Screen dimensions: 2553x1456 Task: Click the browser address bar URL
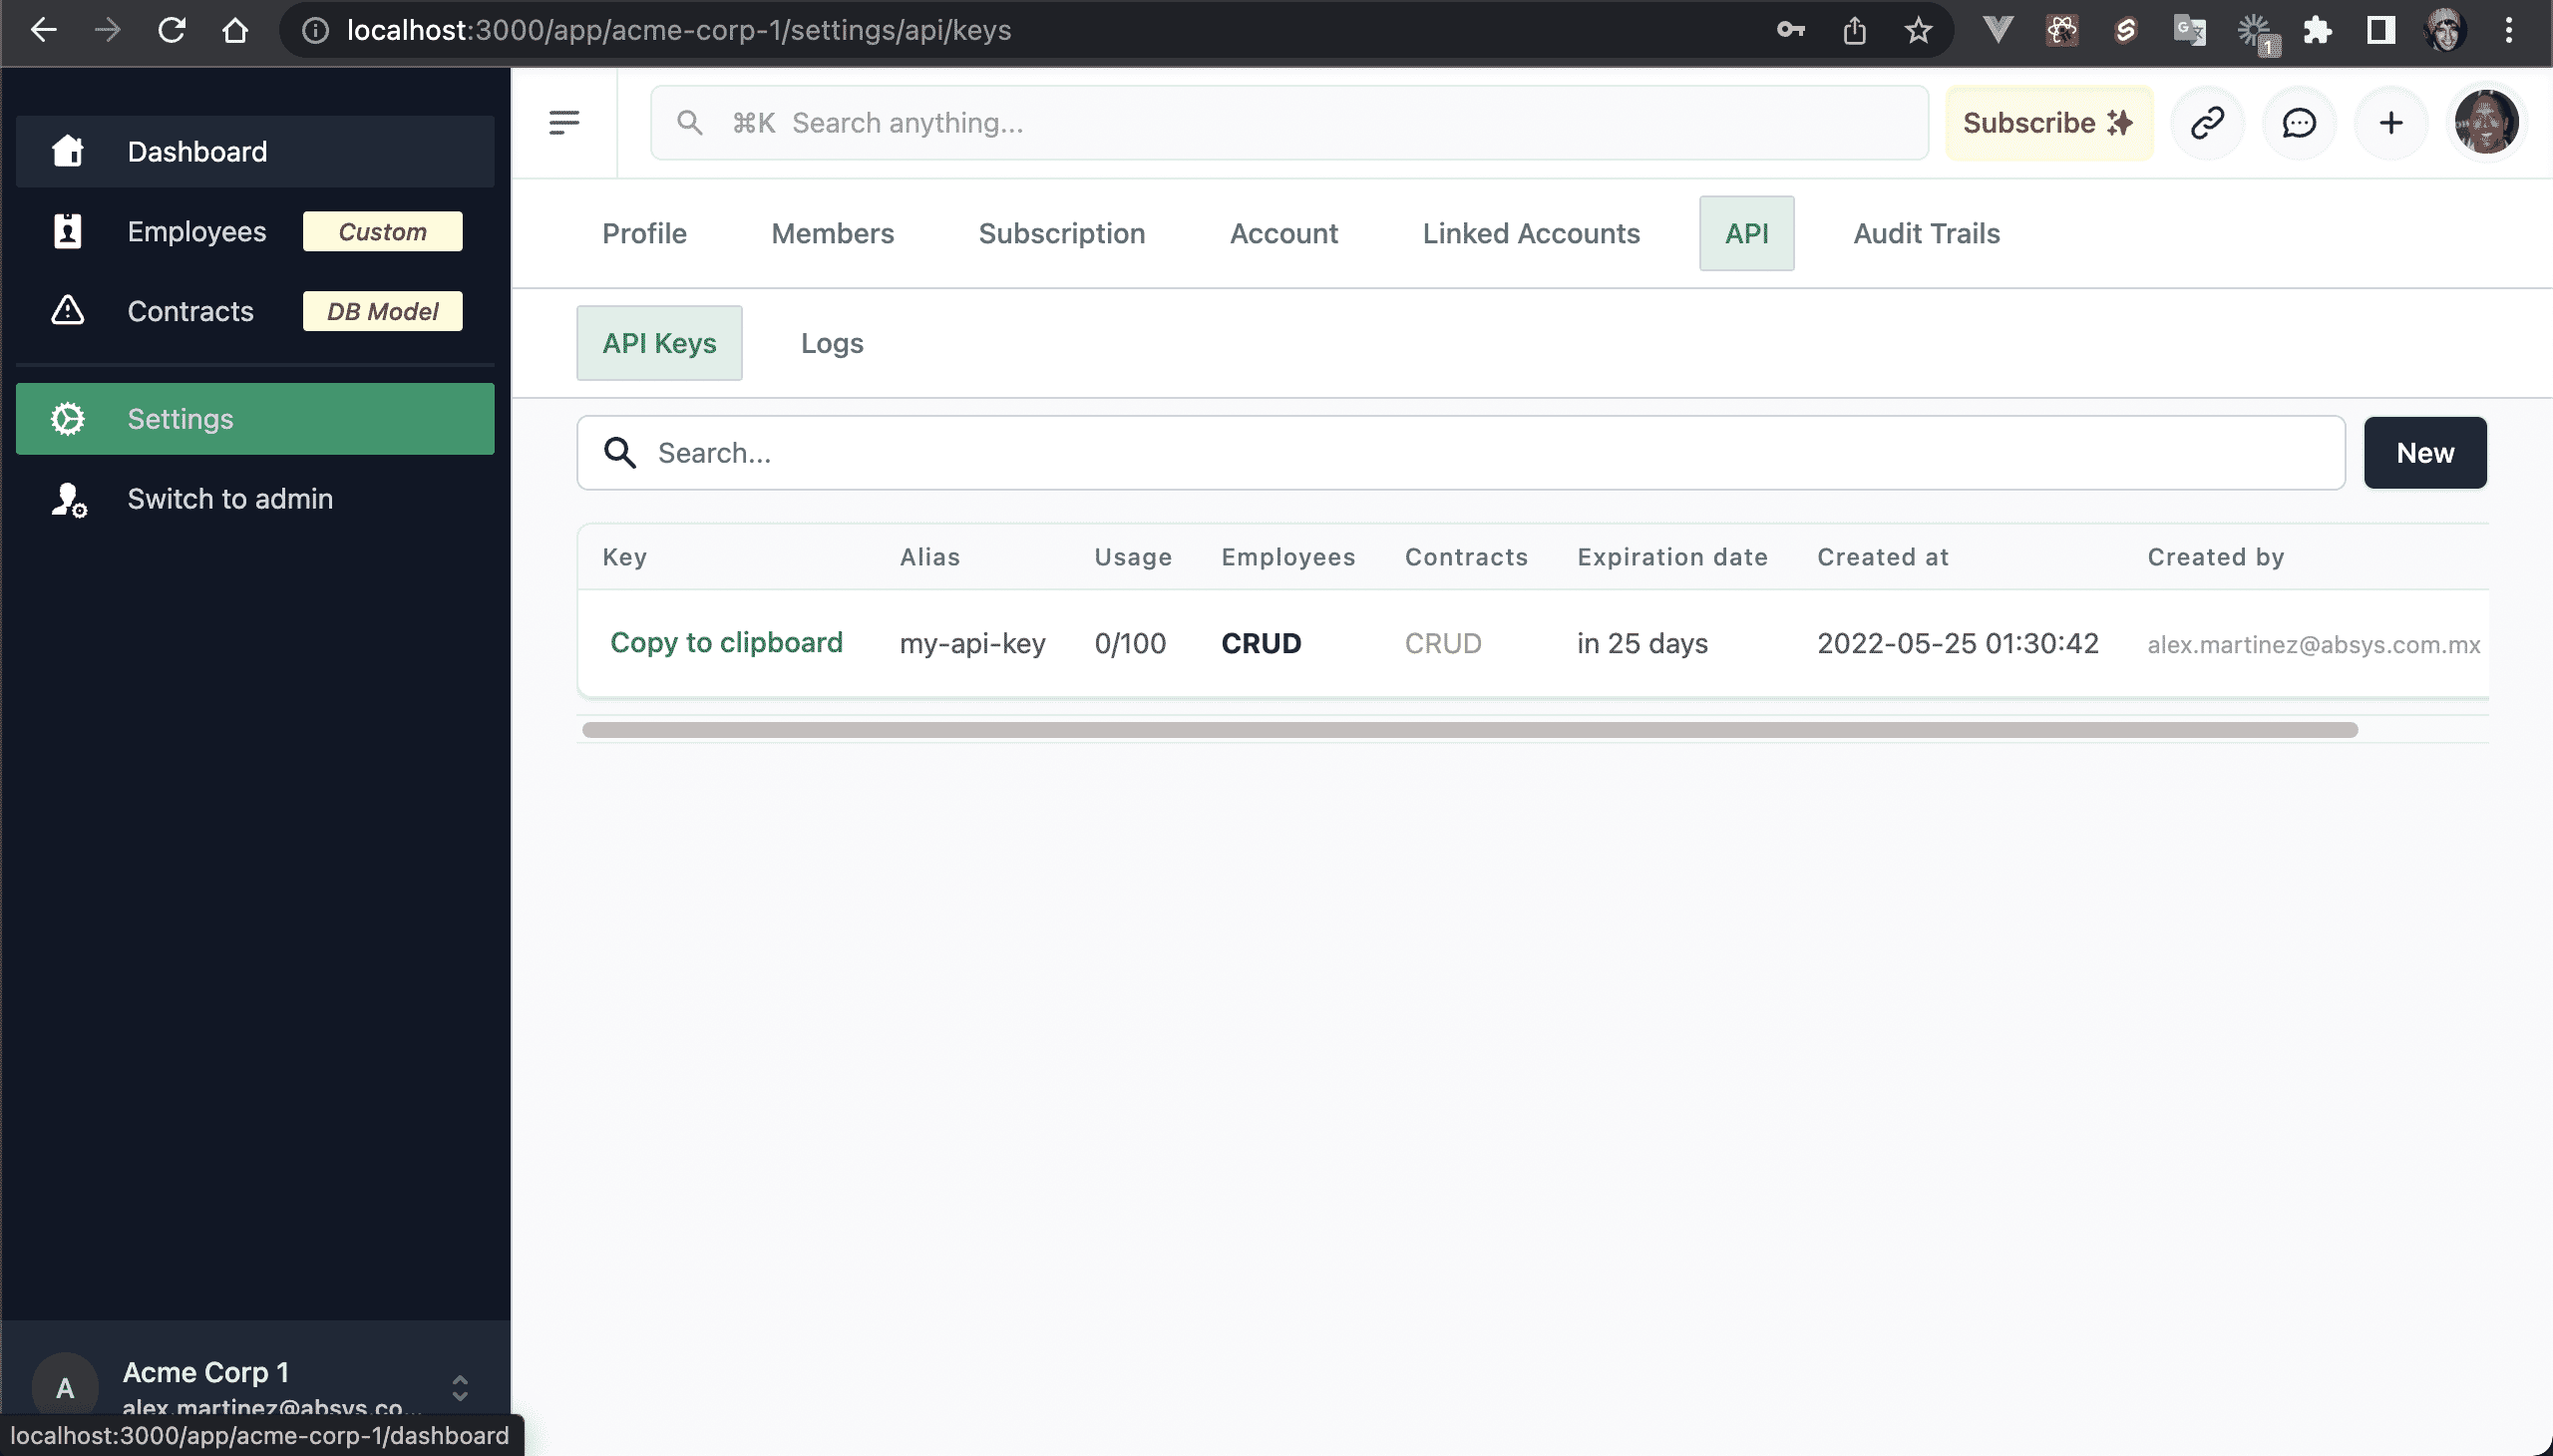pyautogui.click(x=679, y=30)
